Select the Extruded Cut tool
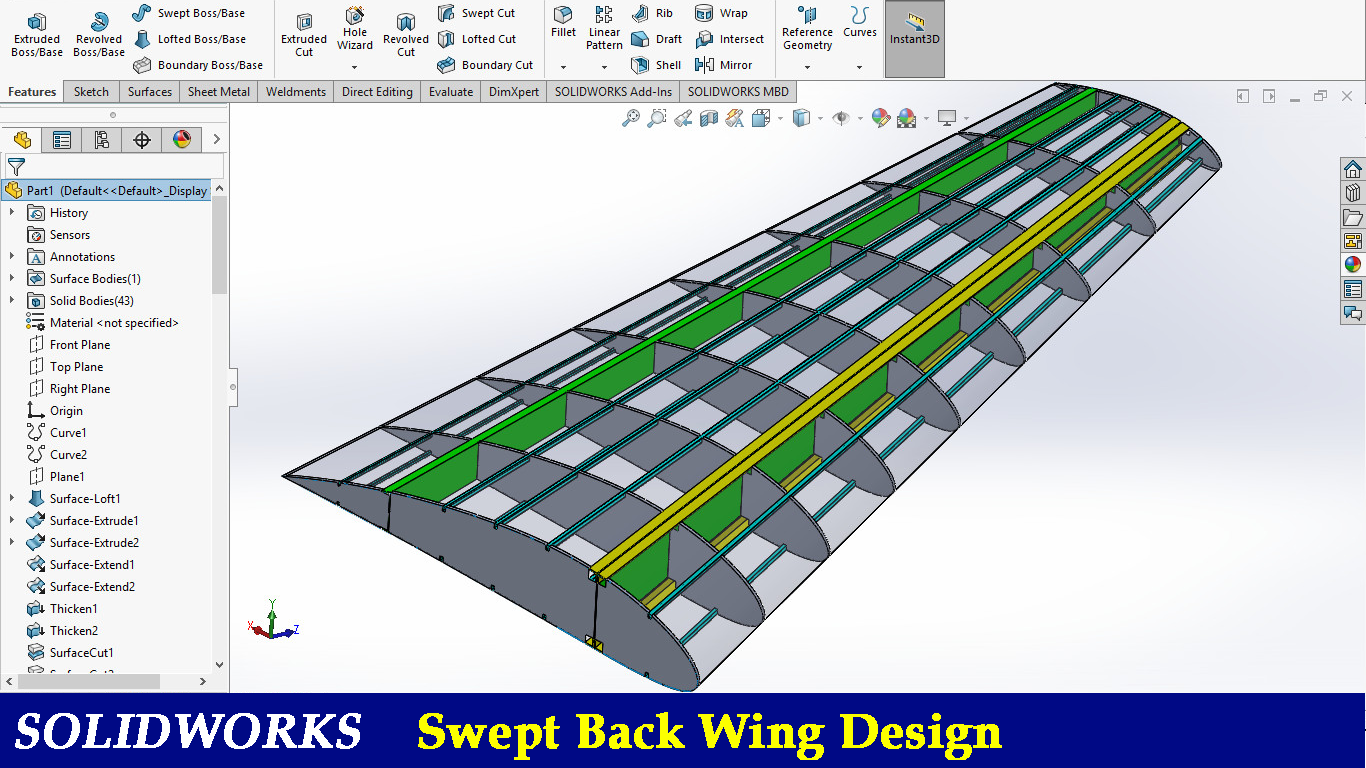Screen dimensions: 1366x768 pyautogui.click(x=304, y=34)
